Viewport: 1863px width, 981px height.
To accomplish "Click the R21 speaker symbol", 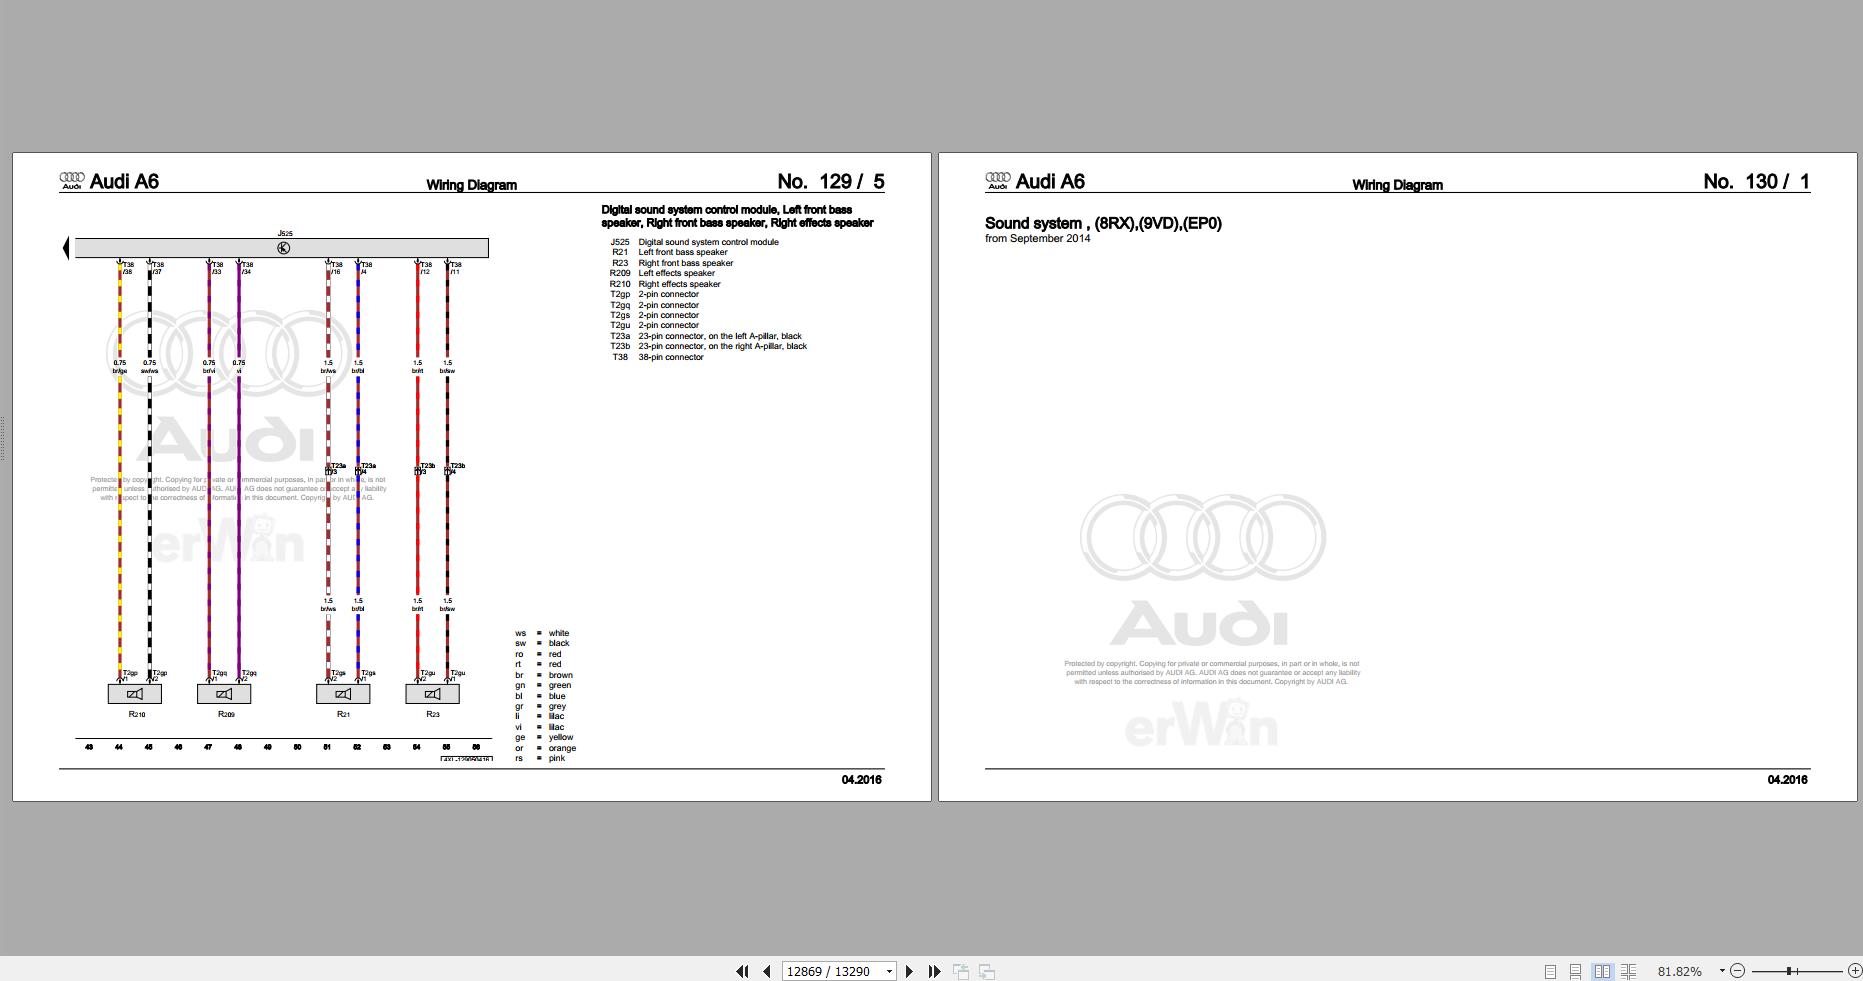I will 343,694.
